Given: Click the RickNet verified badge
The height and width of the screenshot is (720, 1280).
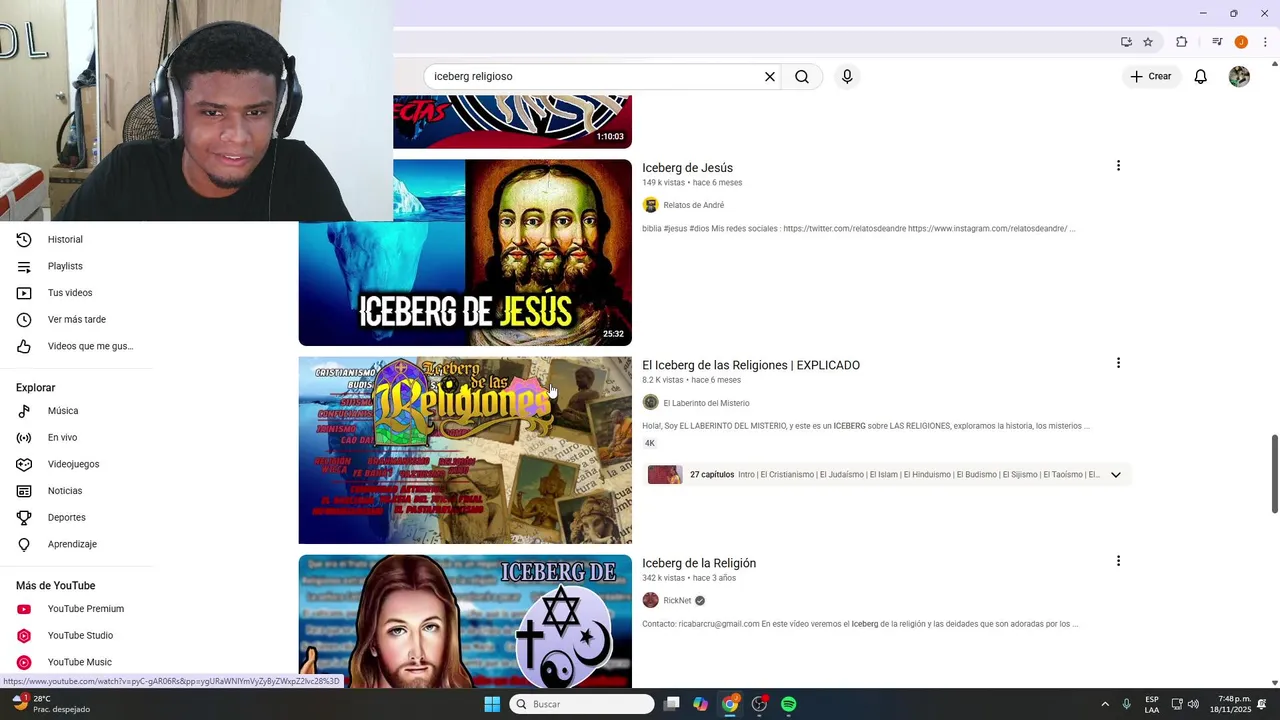Looking at the screenshot, I should coord(700,601).
